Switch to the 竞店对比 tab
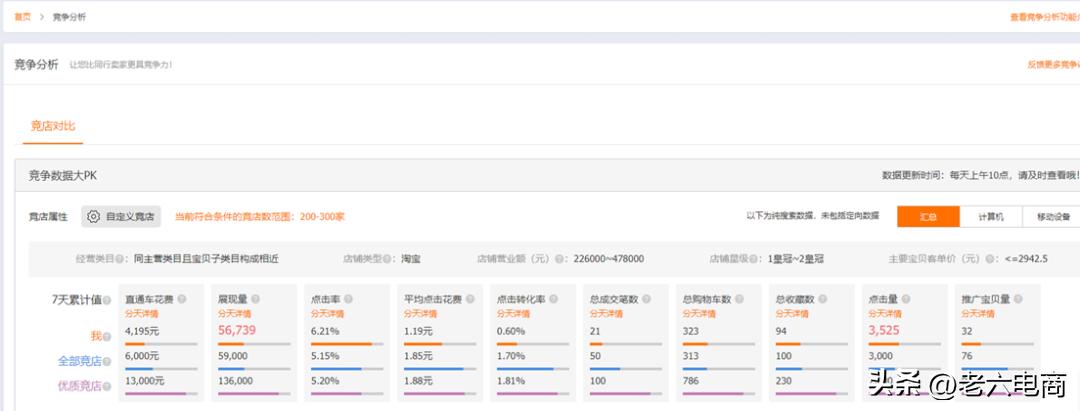Viewport: 1080px width, 411px height. click(53, 126)
